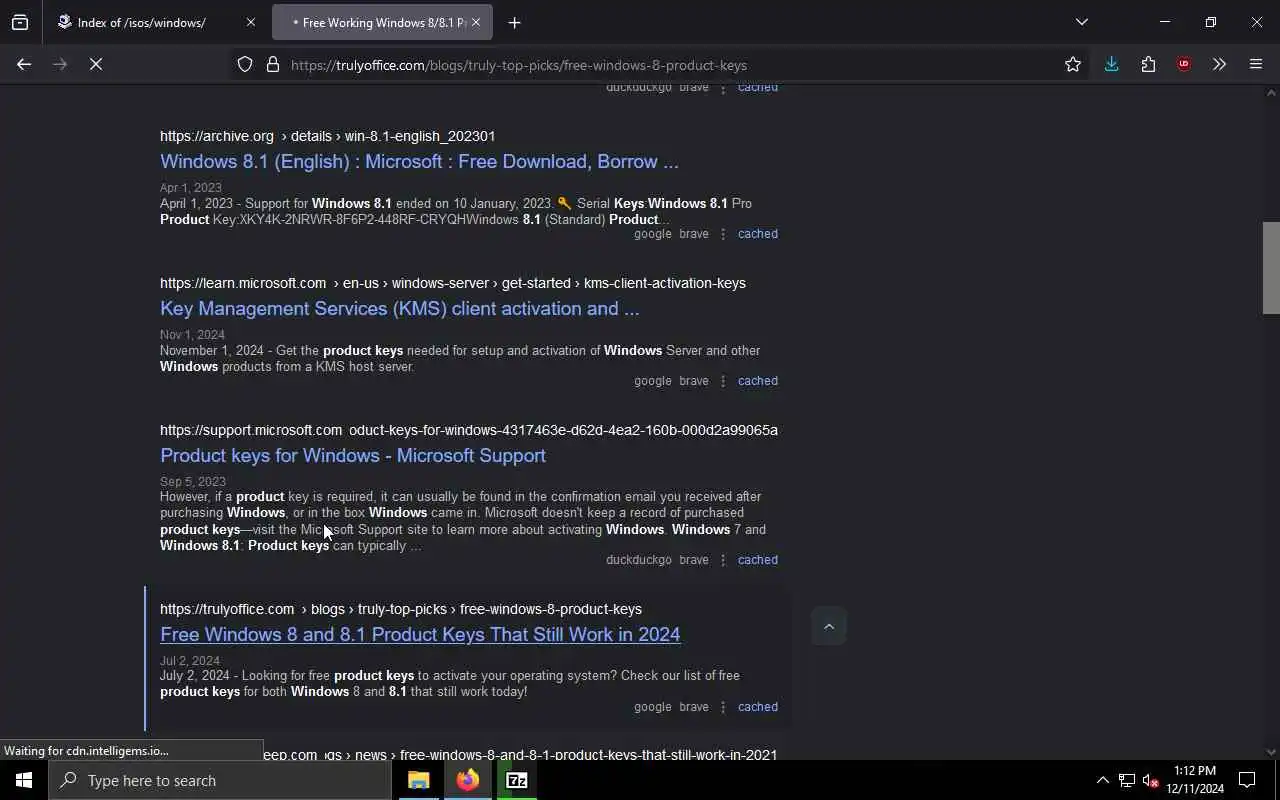Open more options dots on Microsoft Support result
This screenshot has width=1280, height=800.
click(723, 560)
